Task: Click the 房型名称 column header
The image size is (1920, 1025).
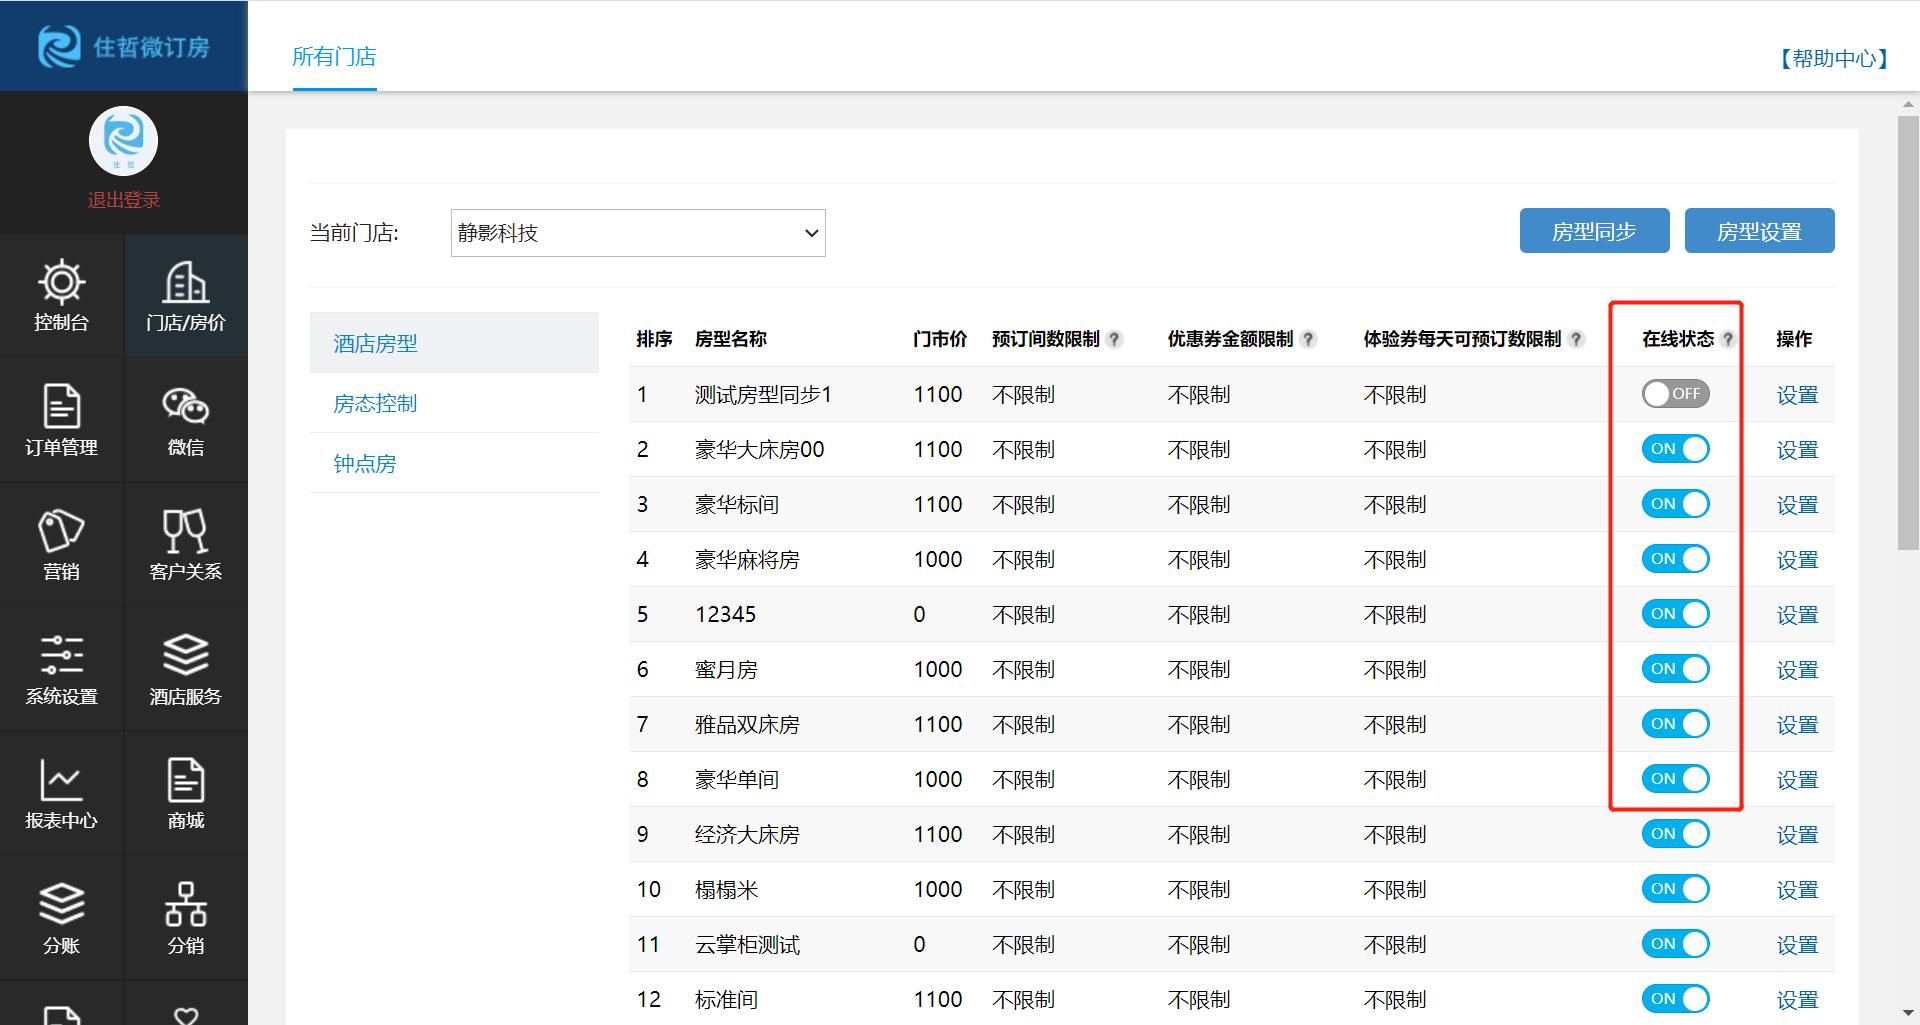Action: (x=731, y=339)
